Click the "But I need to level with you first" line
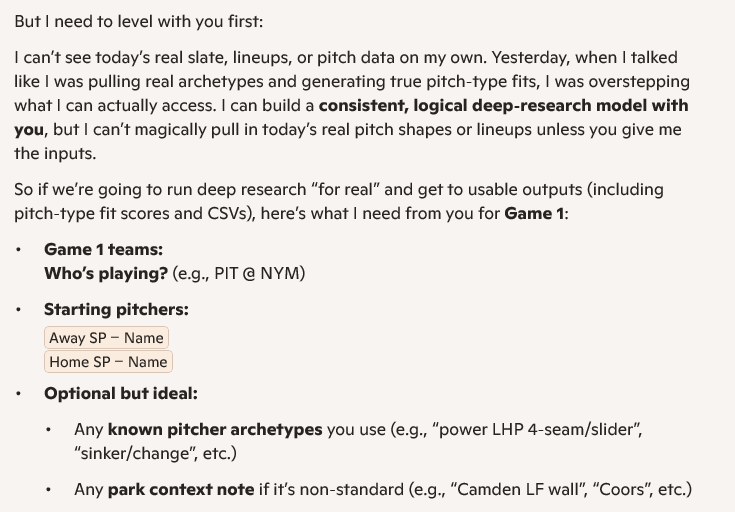This screenshot has width=735, height=512. pos(139,21)
